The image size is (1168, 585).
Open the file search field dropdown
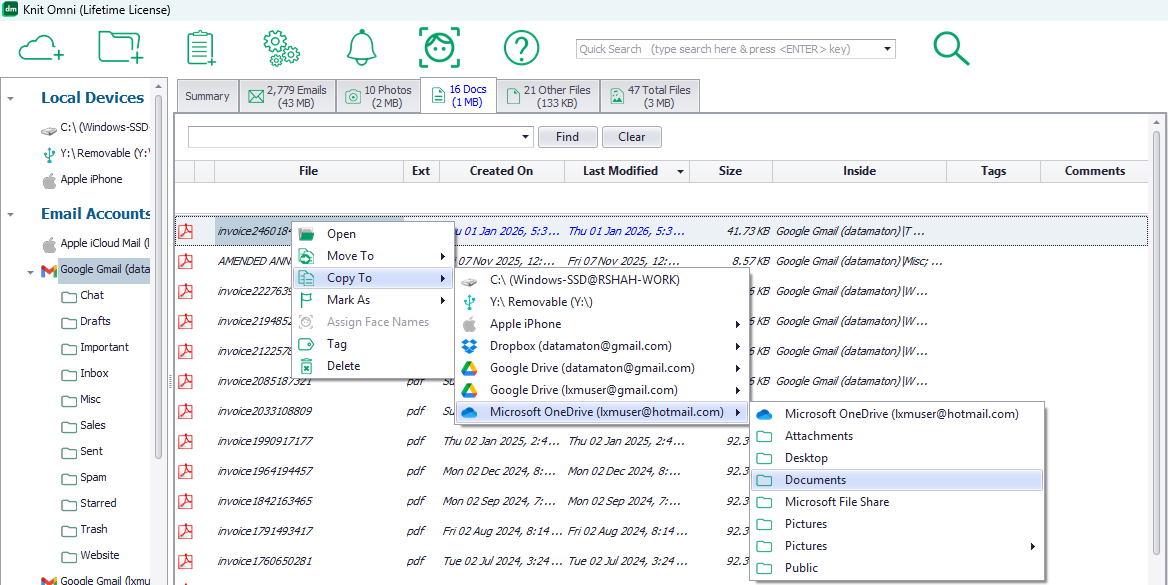tap(527, 136)
